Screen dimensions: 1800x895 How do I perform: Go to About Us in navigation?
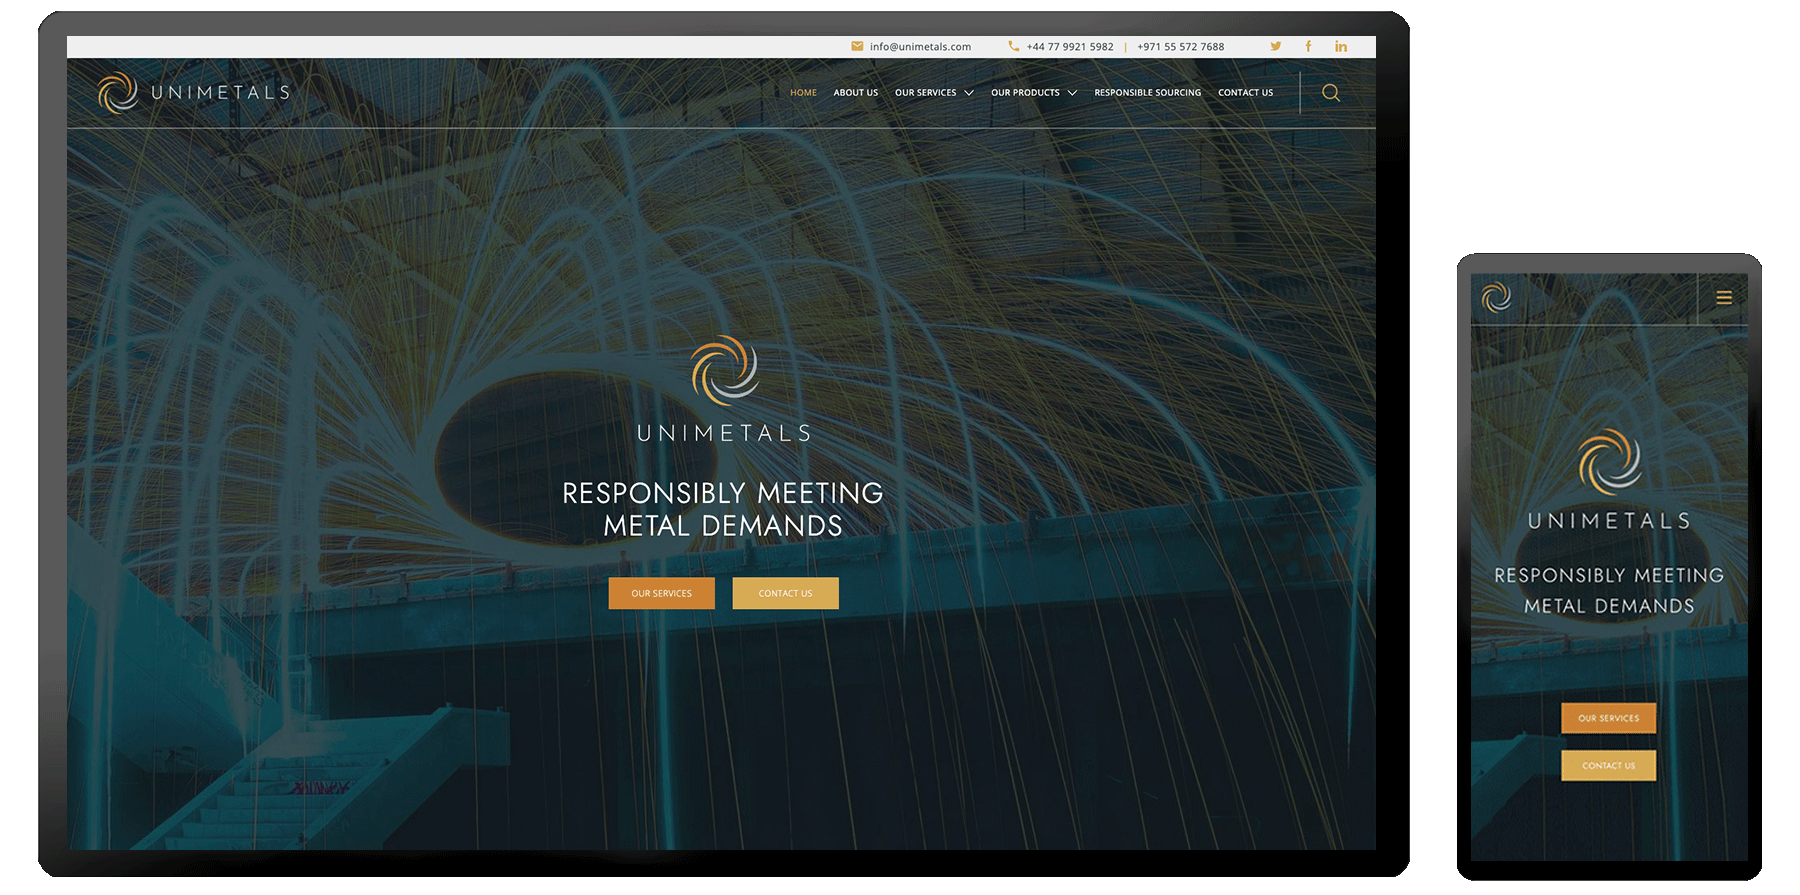point(855,93)
